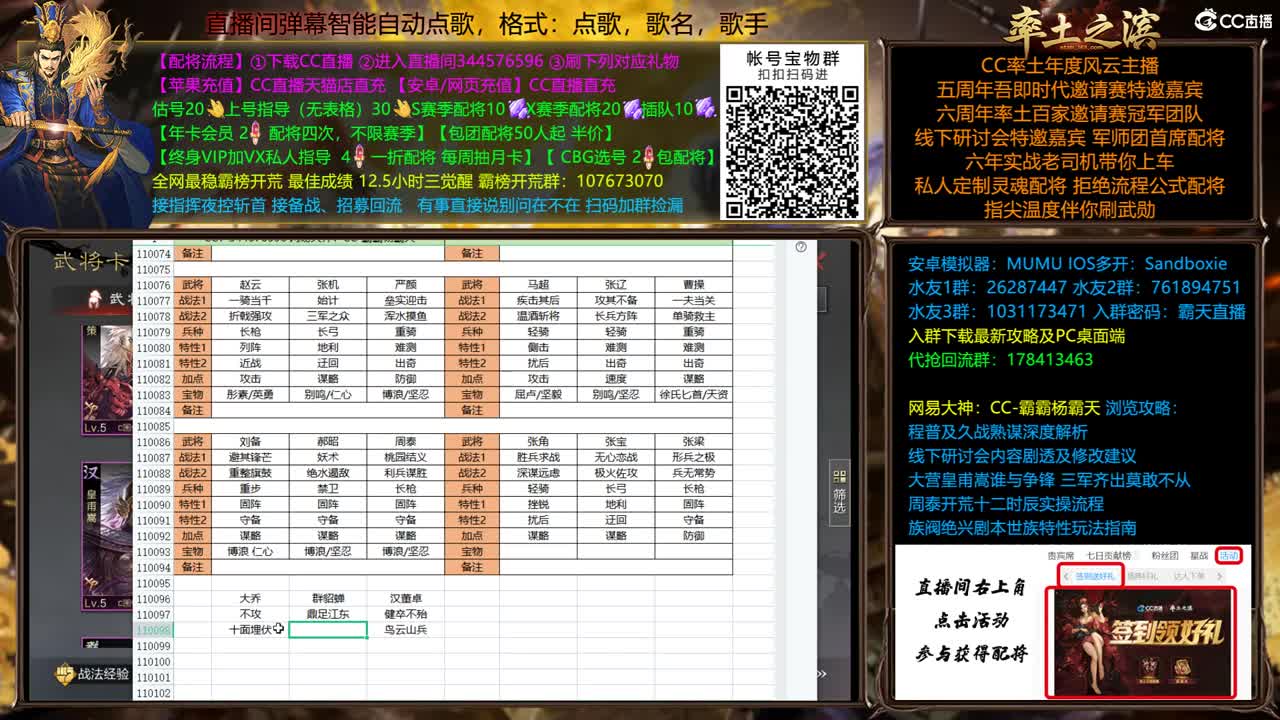Viewport: 1280px width, 720px height.
Task: Click the 一骑当千 cell
Action: click(x=250, y=301)
